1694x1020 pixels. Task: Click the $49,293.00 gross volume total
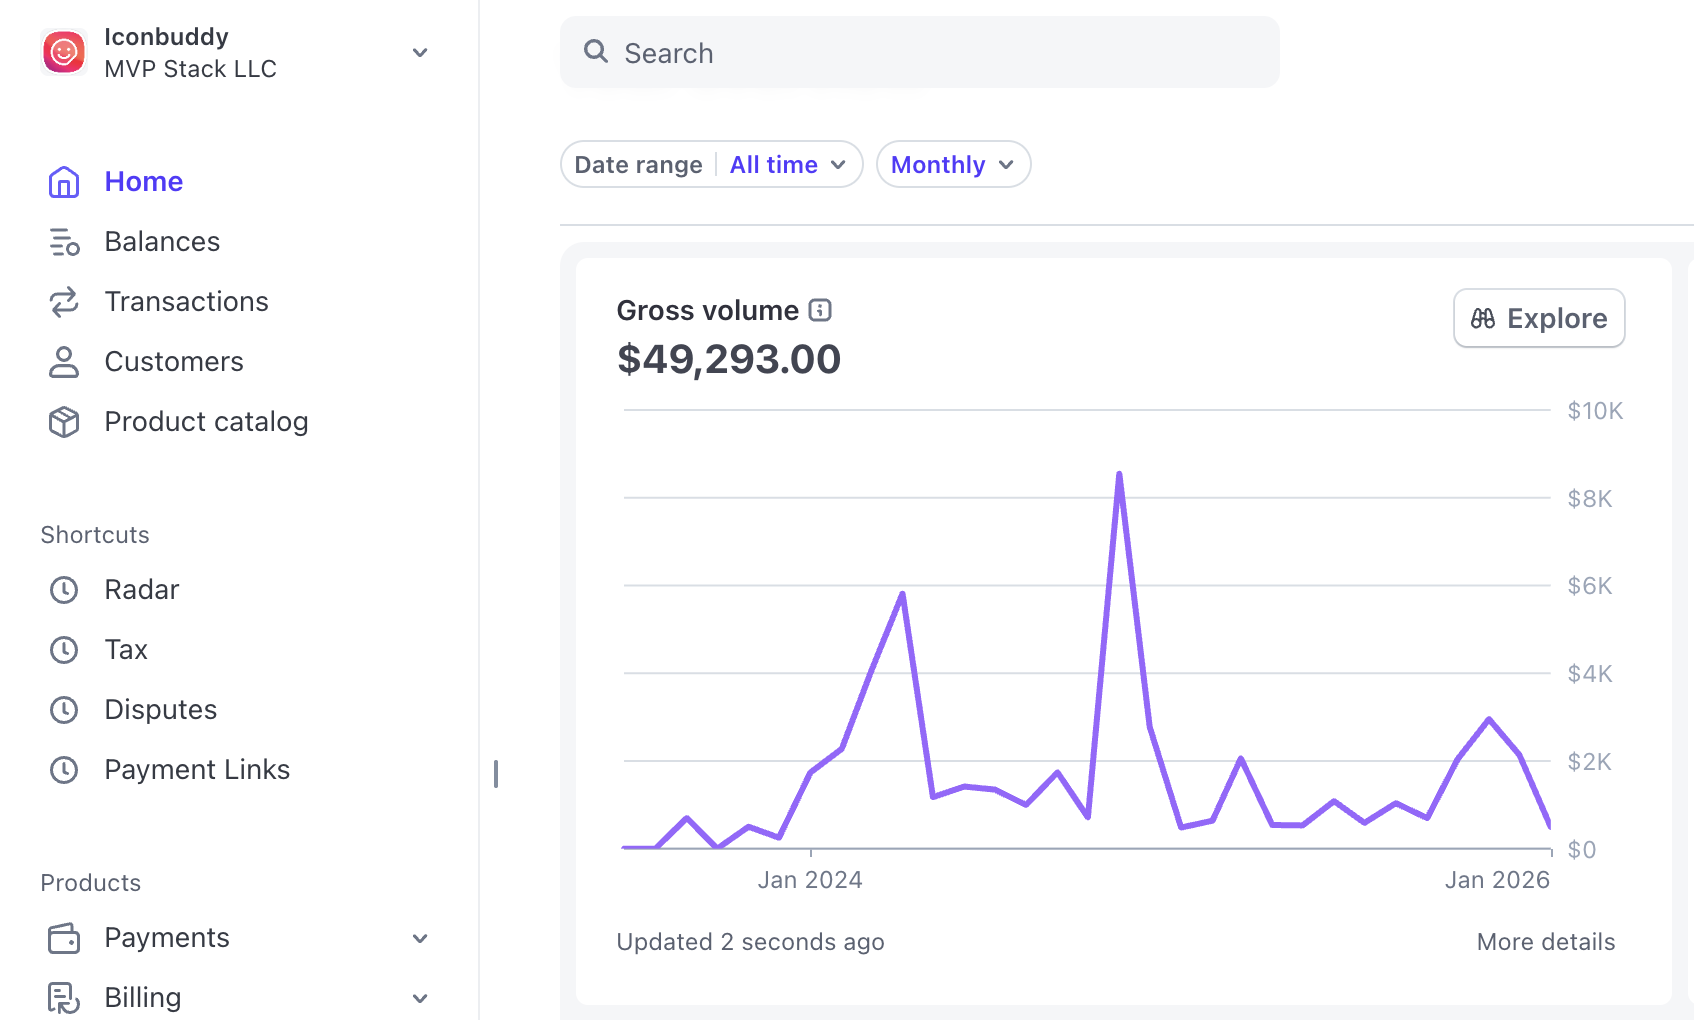(x=729, y=359)
